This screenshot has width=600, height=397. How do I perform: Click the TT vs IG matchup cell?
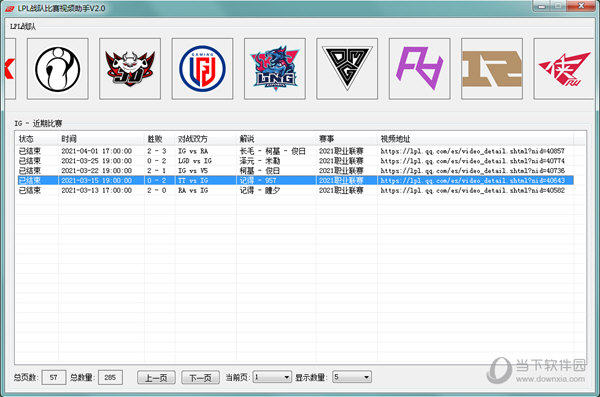pos(193,180)
